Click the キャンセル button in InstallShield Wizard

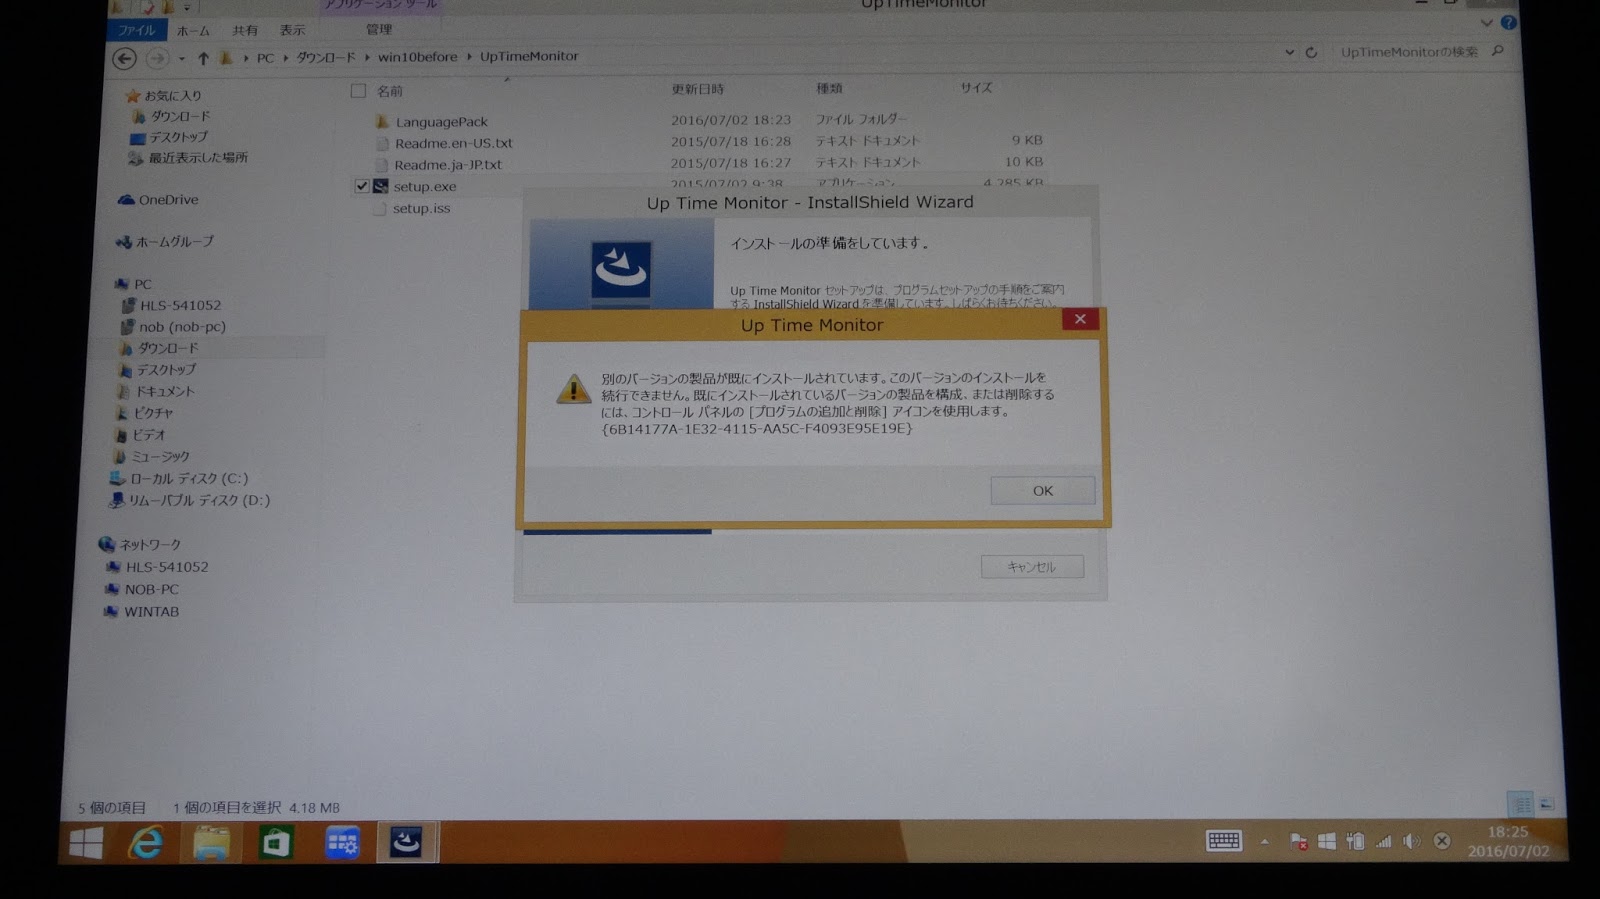[x=1032, y=567]
